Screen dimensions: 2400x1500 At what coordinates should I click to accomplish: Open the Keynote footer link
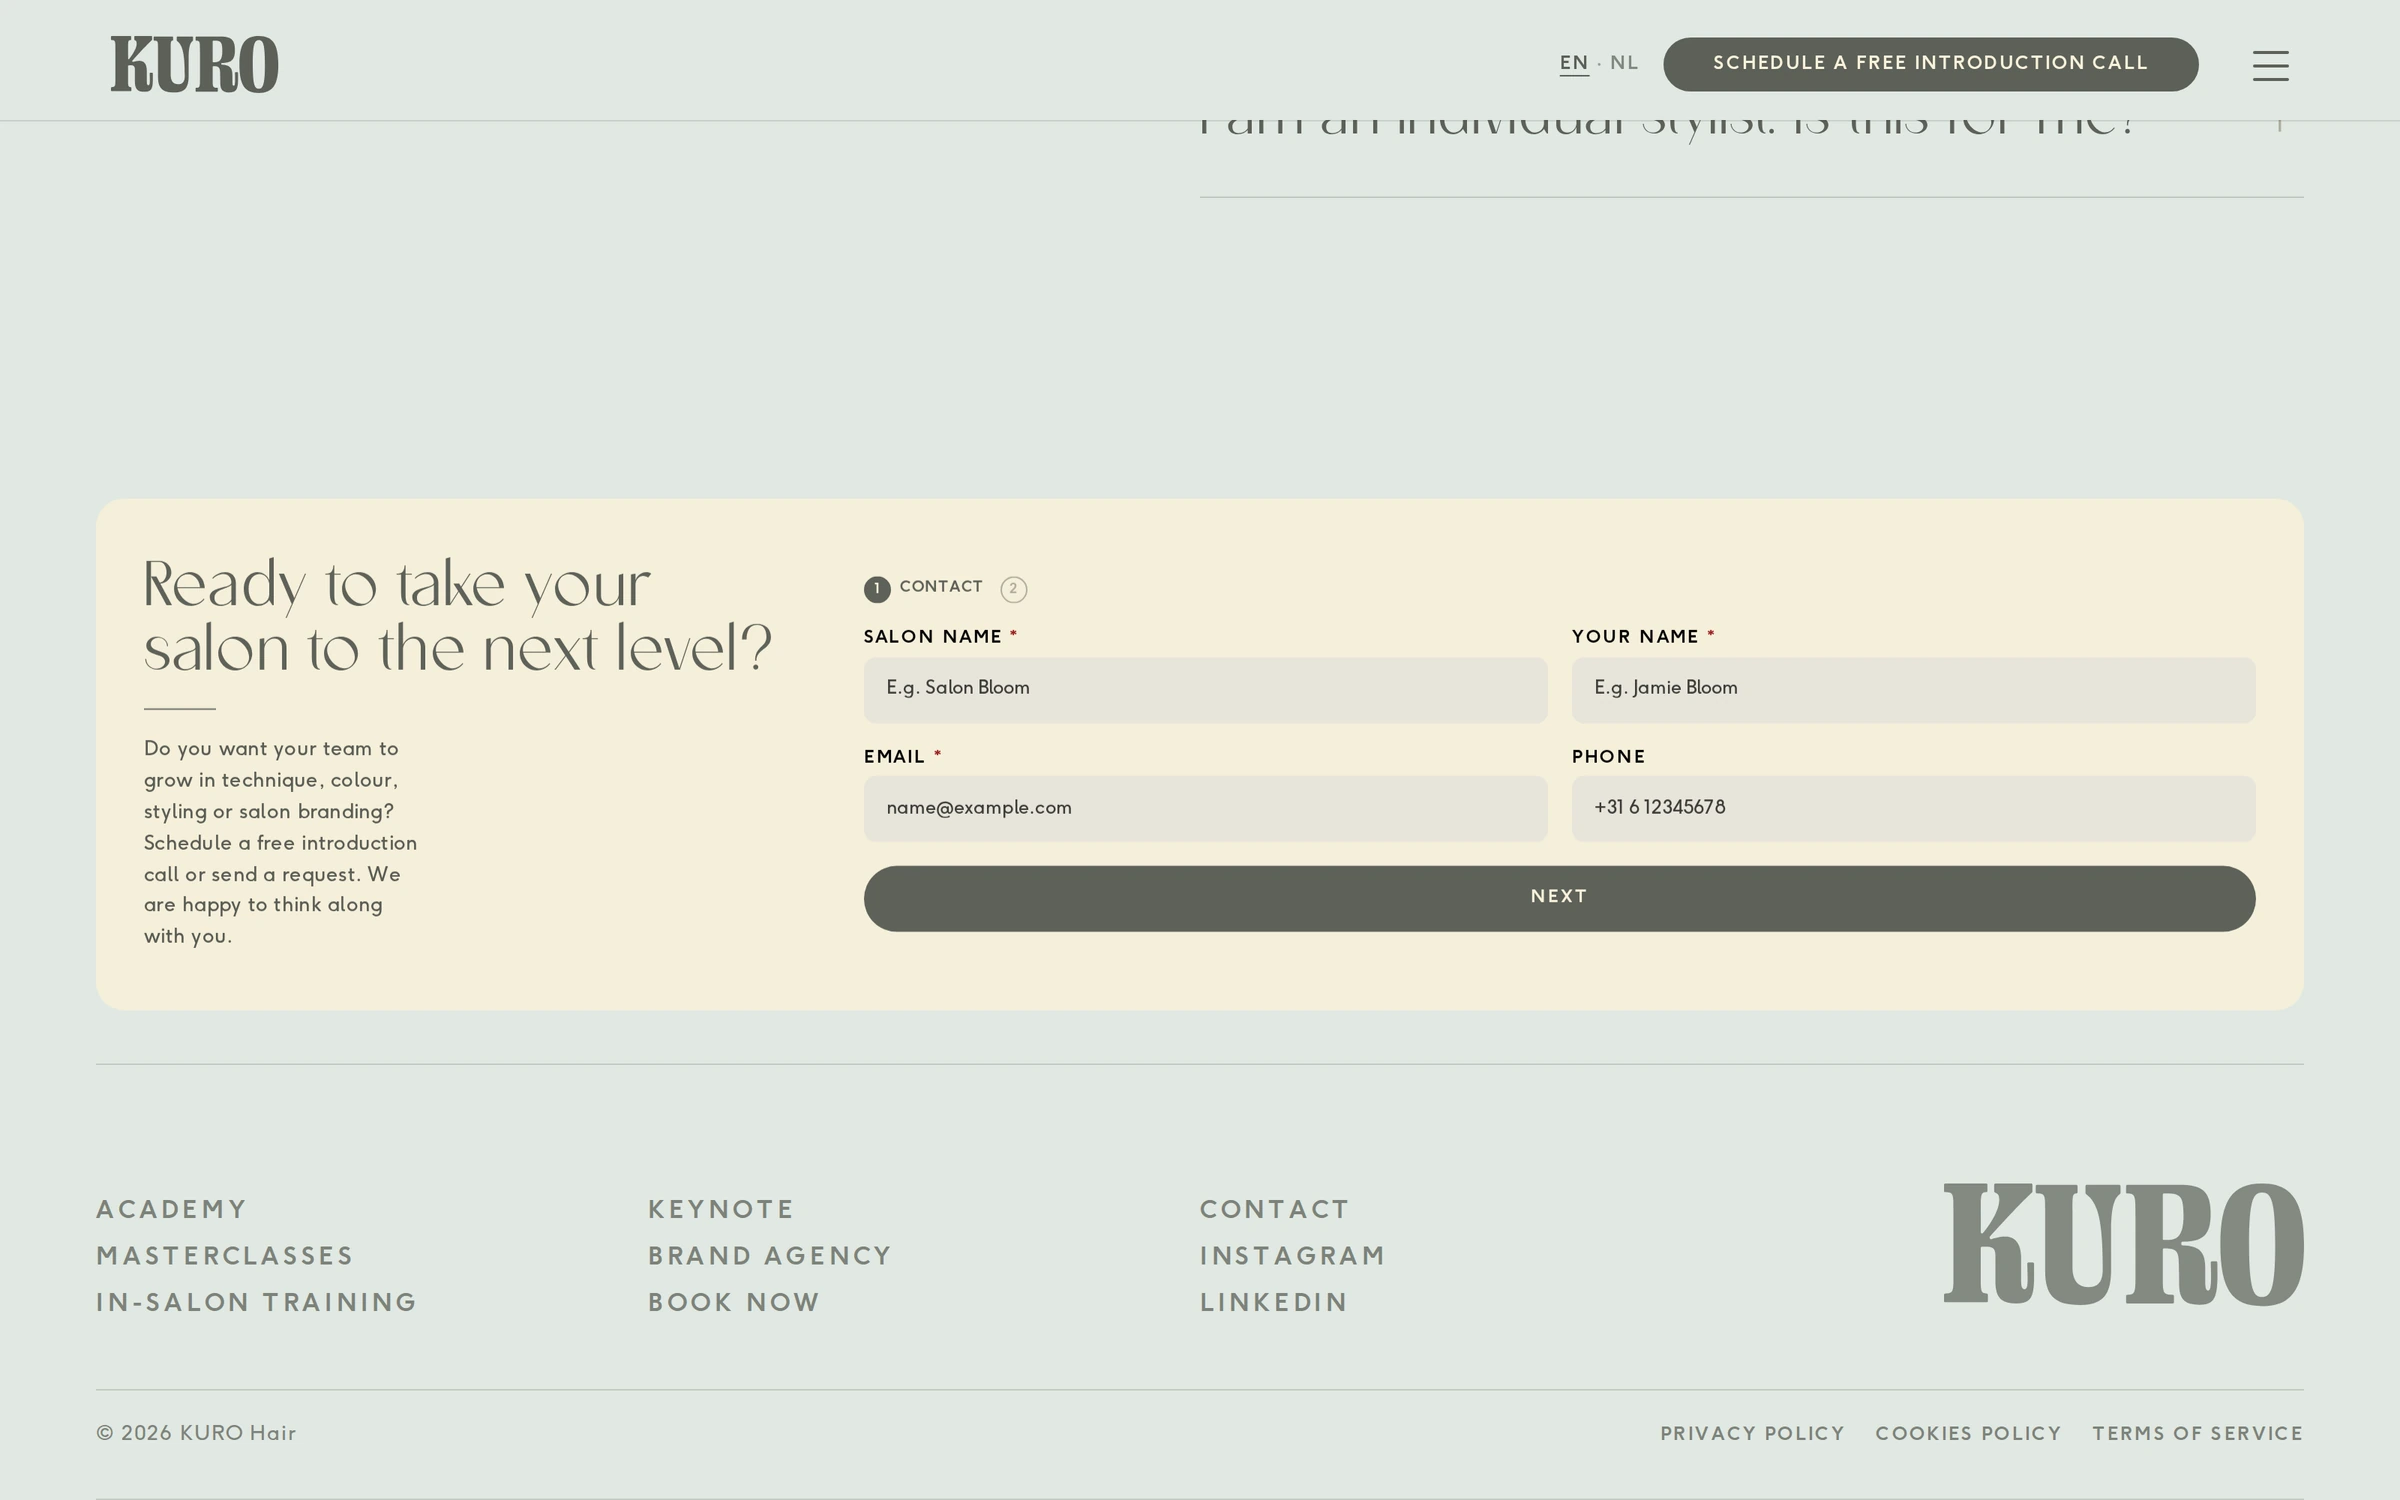pyautogui.click(x=721, y=1209)
